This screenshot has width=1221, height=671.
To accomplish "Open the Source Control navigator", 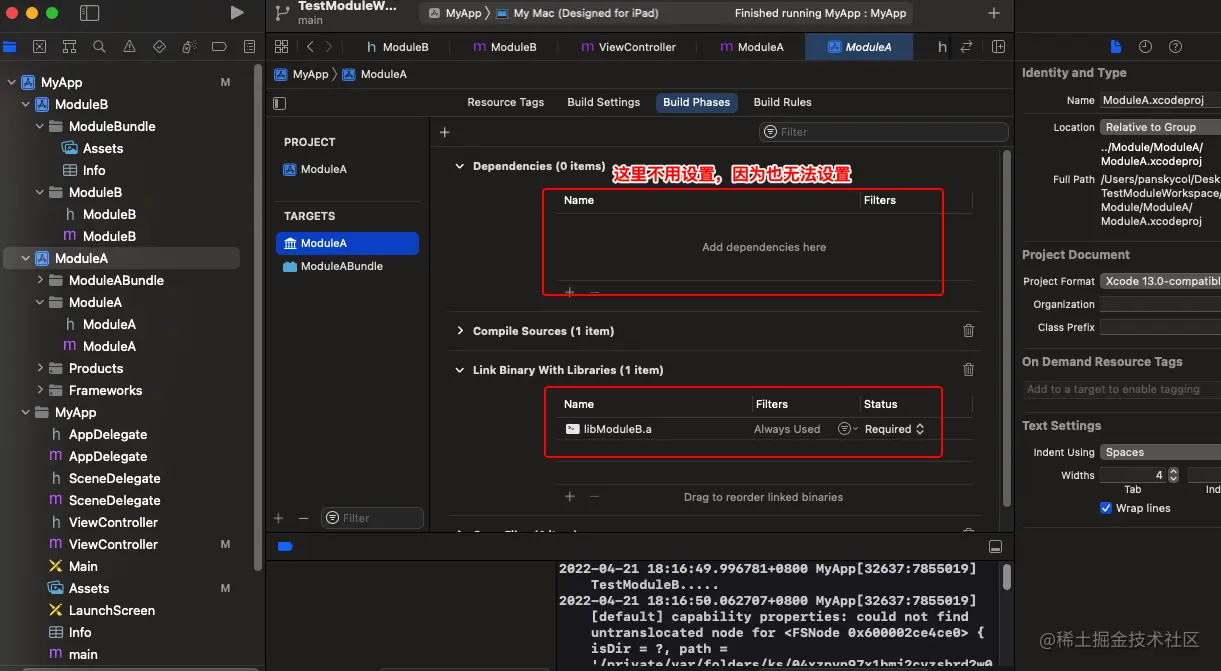I will coord(39,47).
